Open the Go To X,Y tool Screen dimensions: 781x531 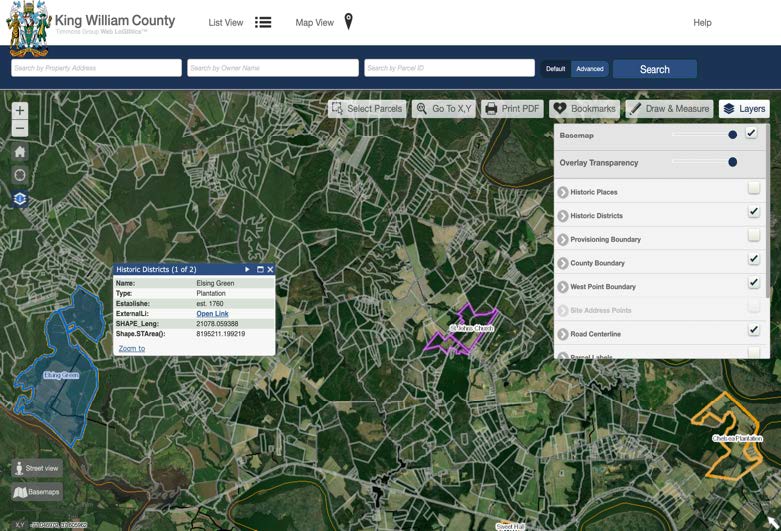pyautogui.click(x=443, y=109)
